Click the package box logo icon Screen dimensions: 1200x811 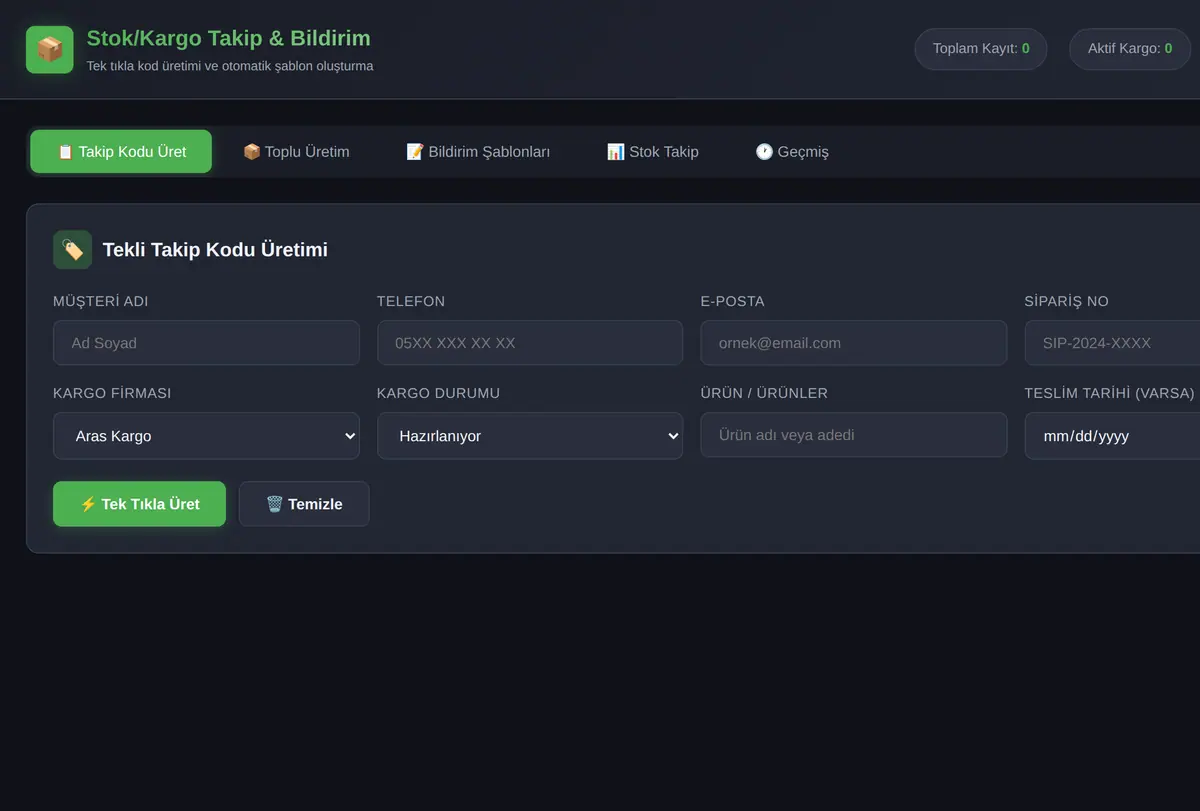click(50, 50)
